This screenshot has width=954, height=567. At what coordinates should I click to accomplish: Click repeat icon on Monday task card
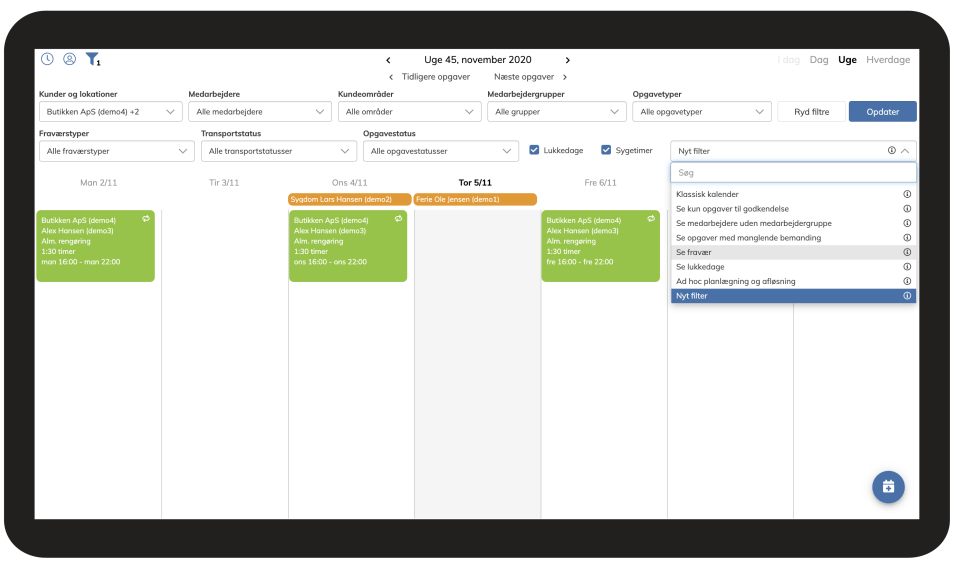coord(146,218)
